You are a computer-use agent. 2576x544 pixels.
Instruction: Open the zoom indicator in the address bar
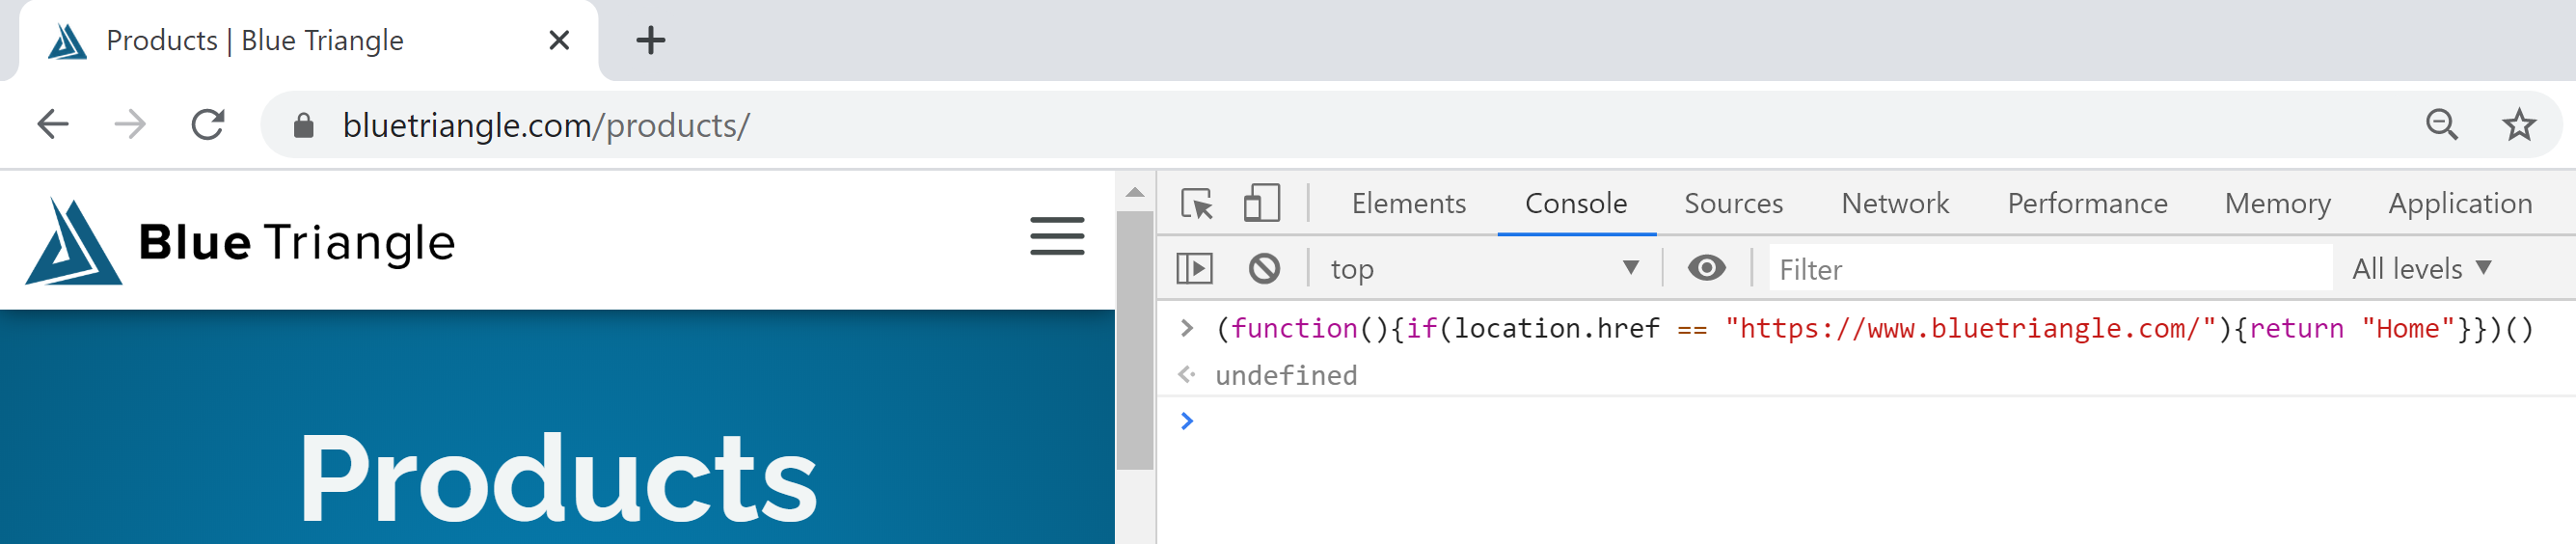click(2442, 125)
